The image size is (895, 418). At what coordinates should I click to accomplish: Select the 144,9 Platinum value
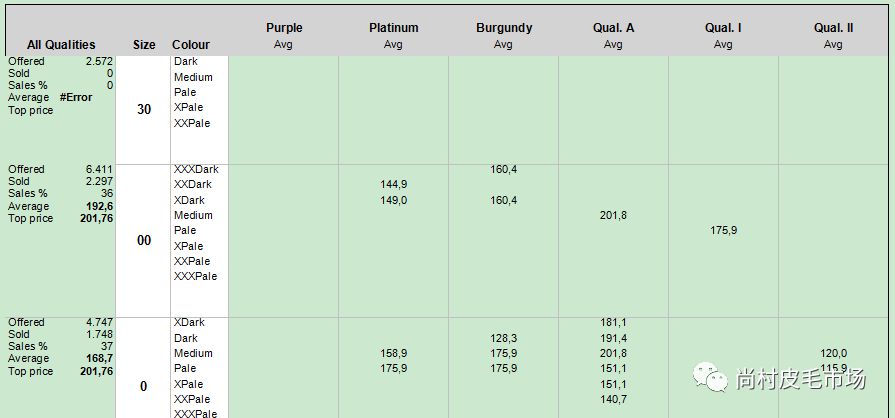coord(394,184)
